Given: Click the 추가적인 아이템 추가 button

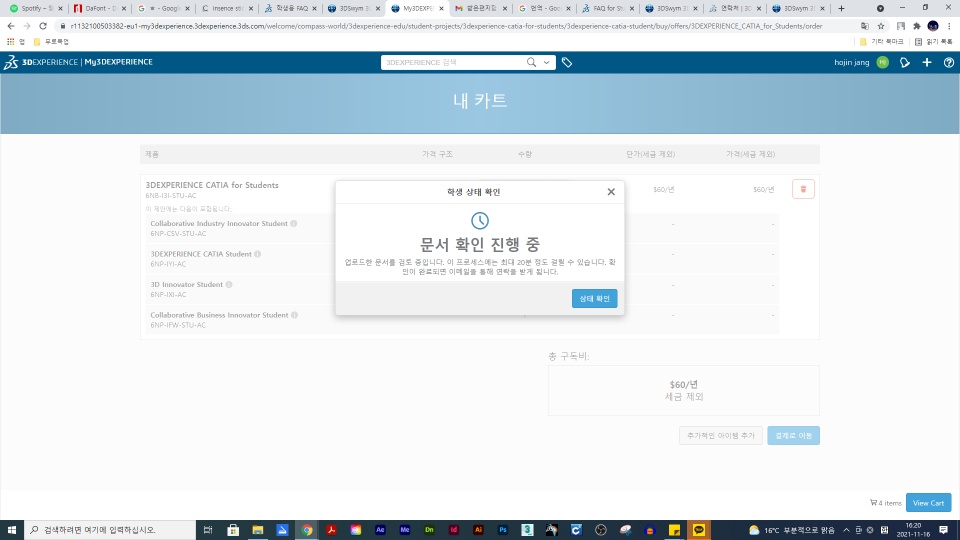Looking at the screenshot, I should 721,435.
